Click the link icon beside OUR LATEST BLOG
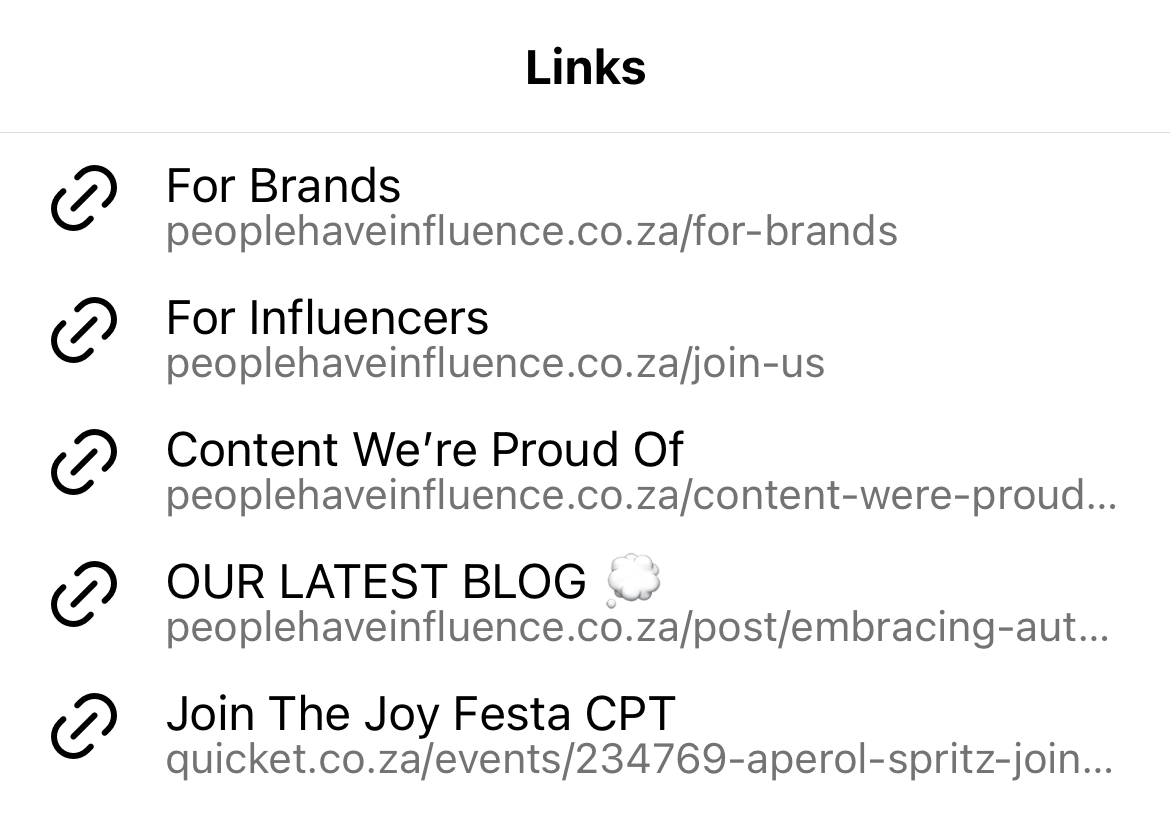1170x816 pixels. coord(83,594)
